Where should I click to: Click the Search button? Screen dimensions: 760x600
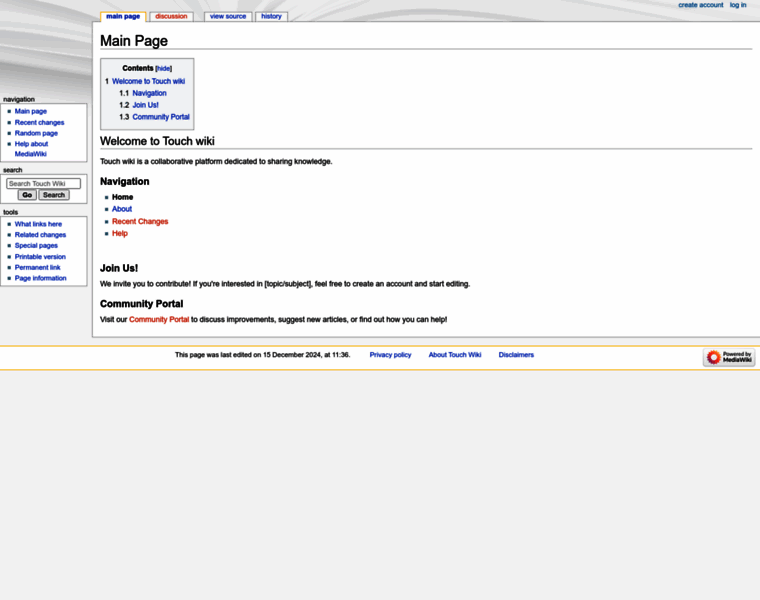coord(54,195)
